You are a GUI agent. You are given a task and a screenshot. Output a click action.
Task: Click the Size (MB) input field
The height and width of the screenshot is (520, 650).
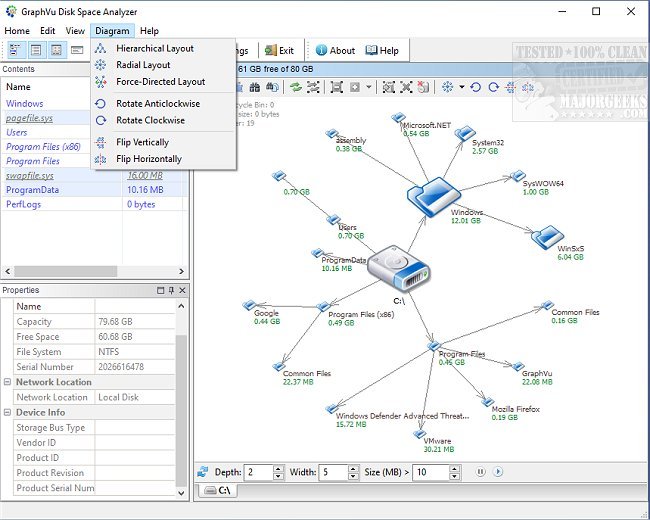[x=432, y=472]
